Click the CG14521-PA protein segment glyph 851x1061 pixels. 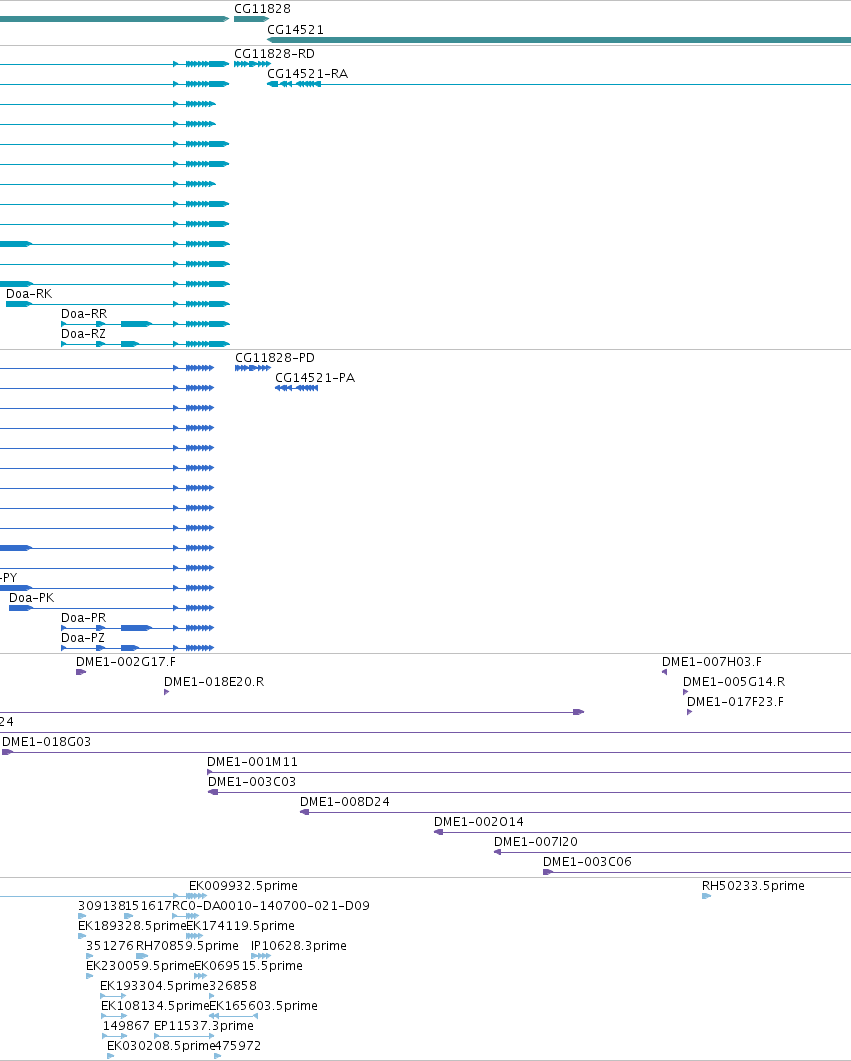(296, 388)
